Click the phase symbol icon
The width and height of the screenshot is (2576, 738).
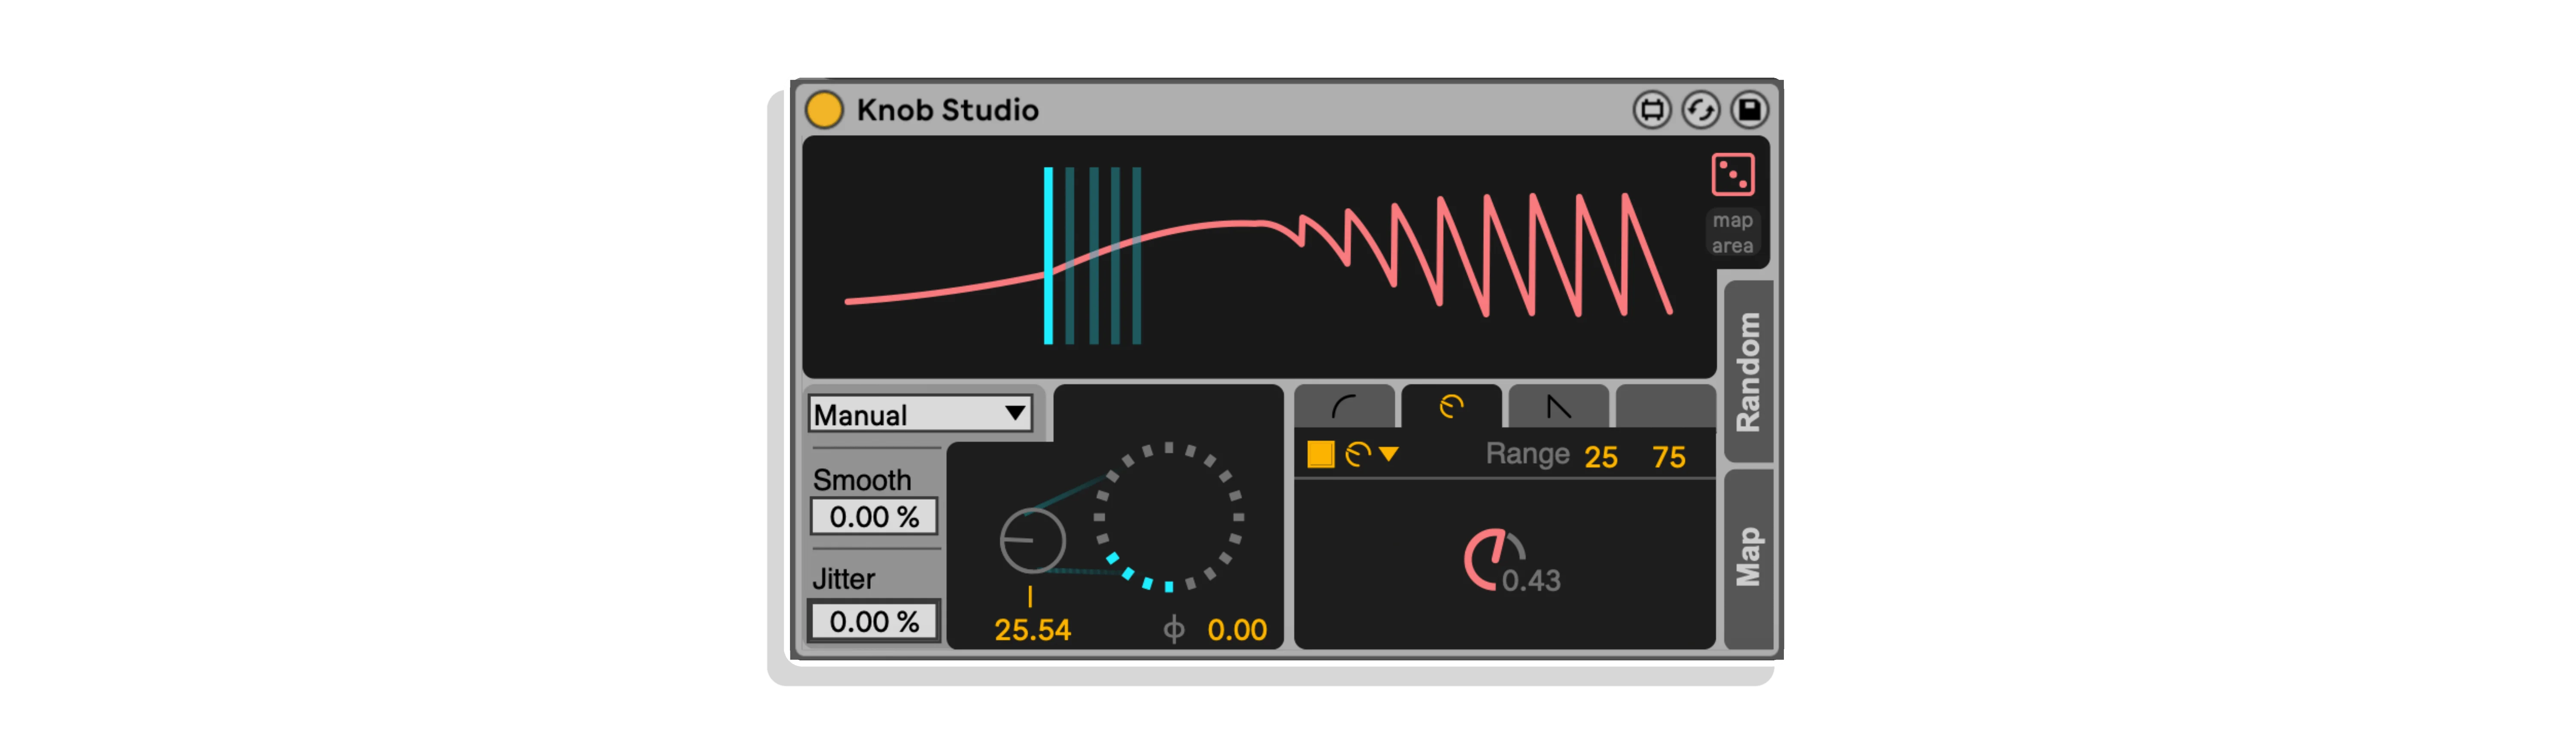coord(1174,630)
